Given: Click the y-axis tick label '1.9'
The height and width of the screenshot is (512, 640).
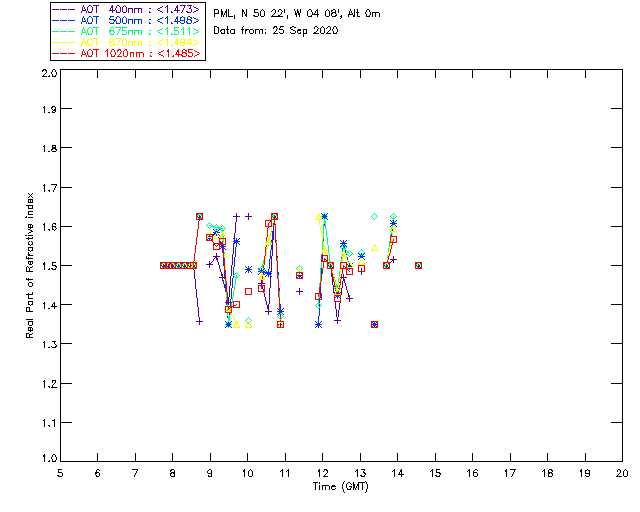Looking at the screenshot, I should (x=49, y=109).
